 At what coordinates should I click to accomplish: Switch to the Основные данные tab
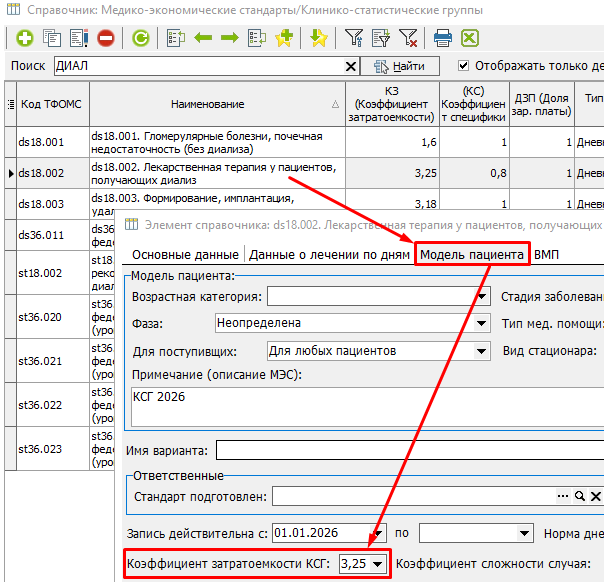tap(185, 255)
